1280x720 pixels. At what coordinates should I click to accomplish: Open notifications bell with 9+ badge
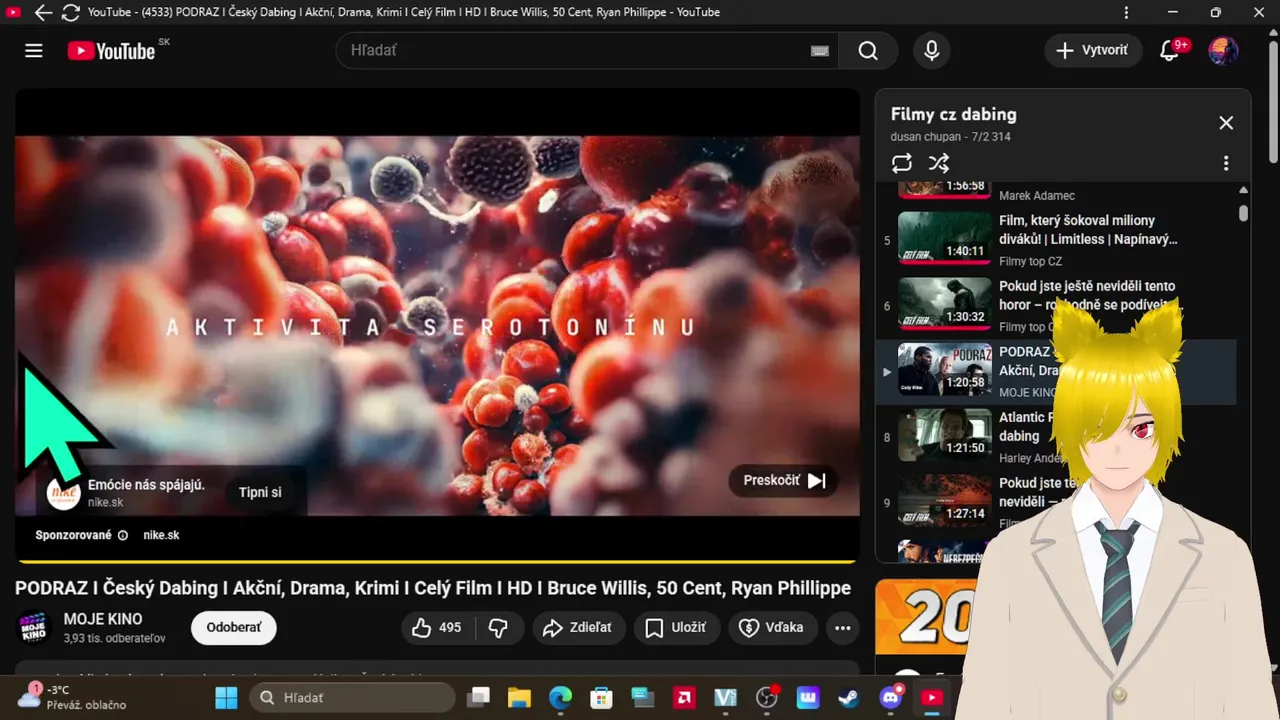(x=1170, y=51)
